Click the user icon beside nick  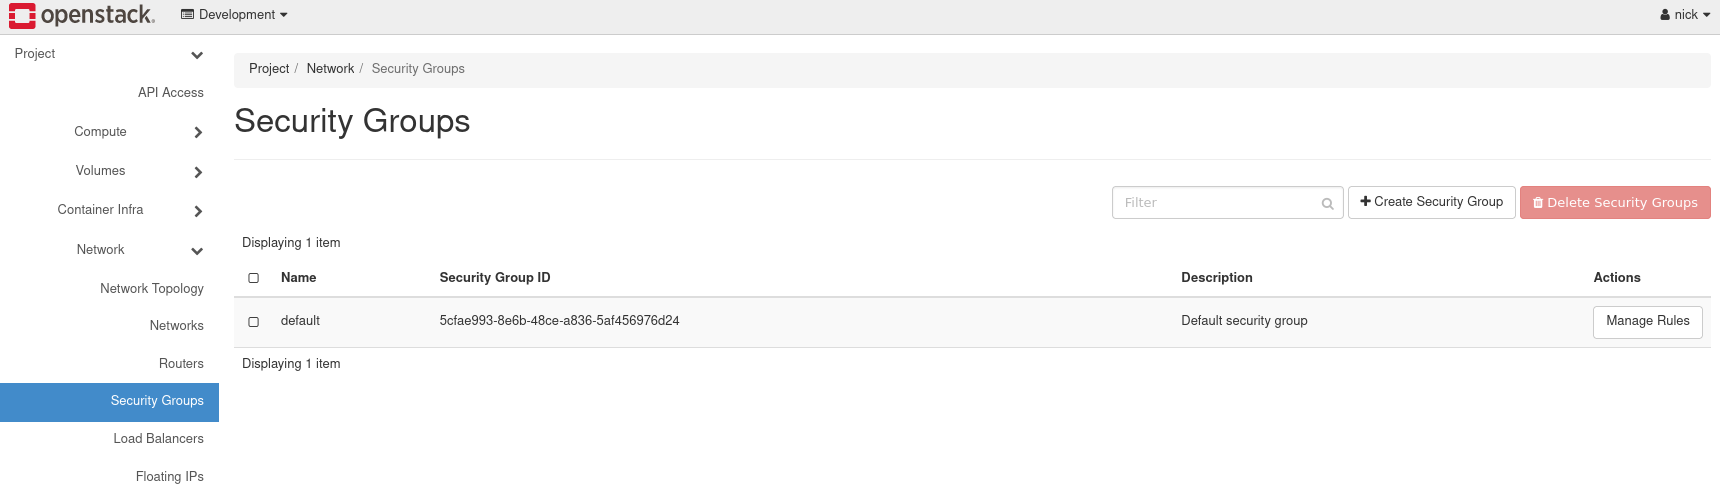click(x=1665, y=15)
